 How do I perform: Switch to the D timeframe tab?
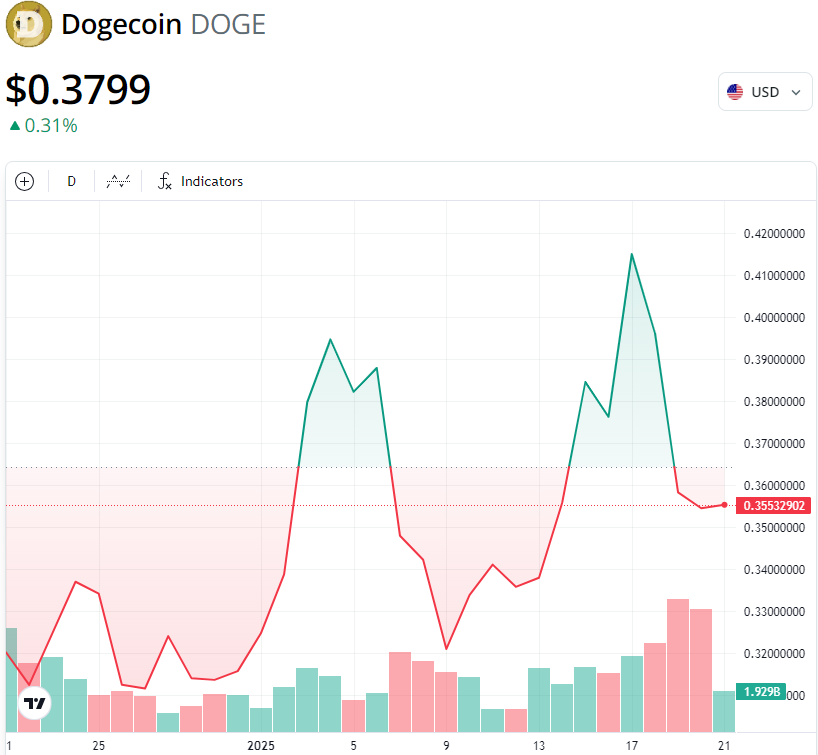coord(71,181)
